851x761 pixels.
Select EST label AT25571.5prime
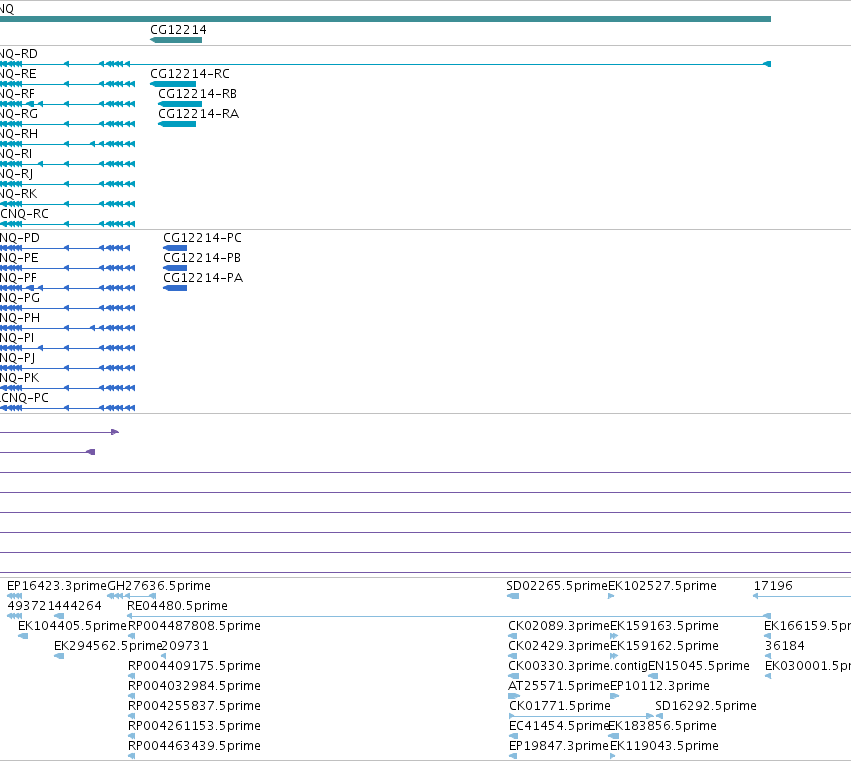(559, 687)
